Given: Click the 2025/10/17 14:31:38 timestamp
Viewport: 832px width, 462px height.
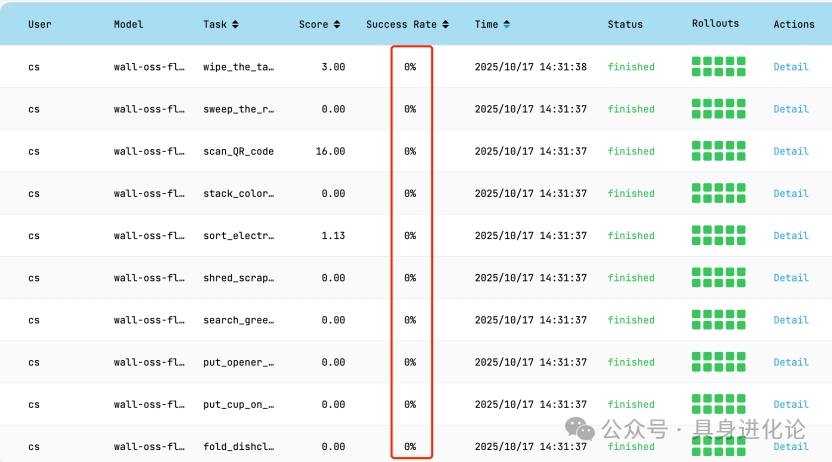Looking at the screenshot, I should point(530,67).
